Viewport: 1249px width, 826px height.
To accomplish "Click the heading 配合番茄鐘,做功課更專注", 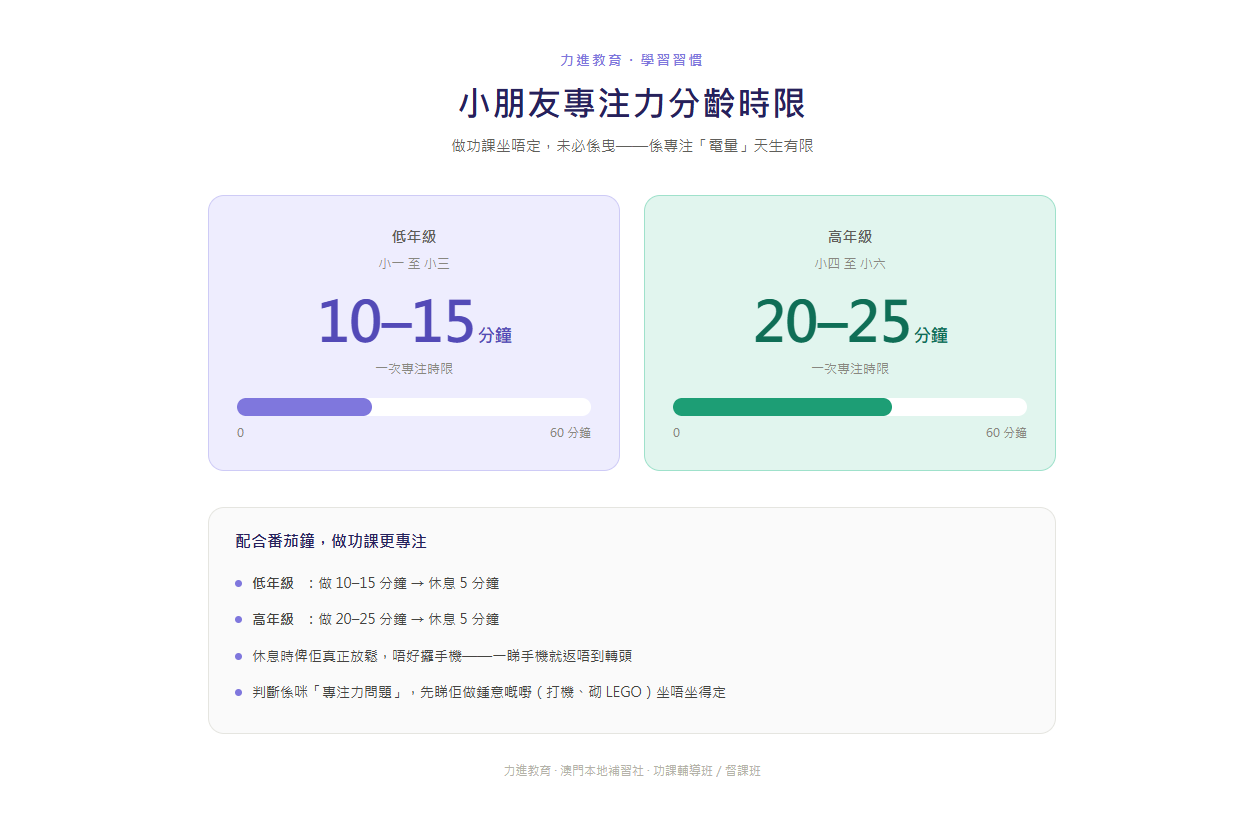I will (x=331, y=541).
